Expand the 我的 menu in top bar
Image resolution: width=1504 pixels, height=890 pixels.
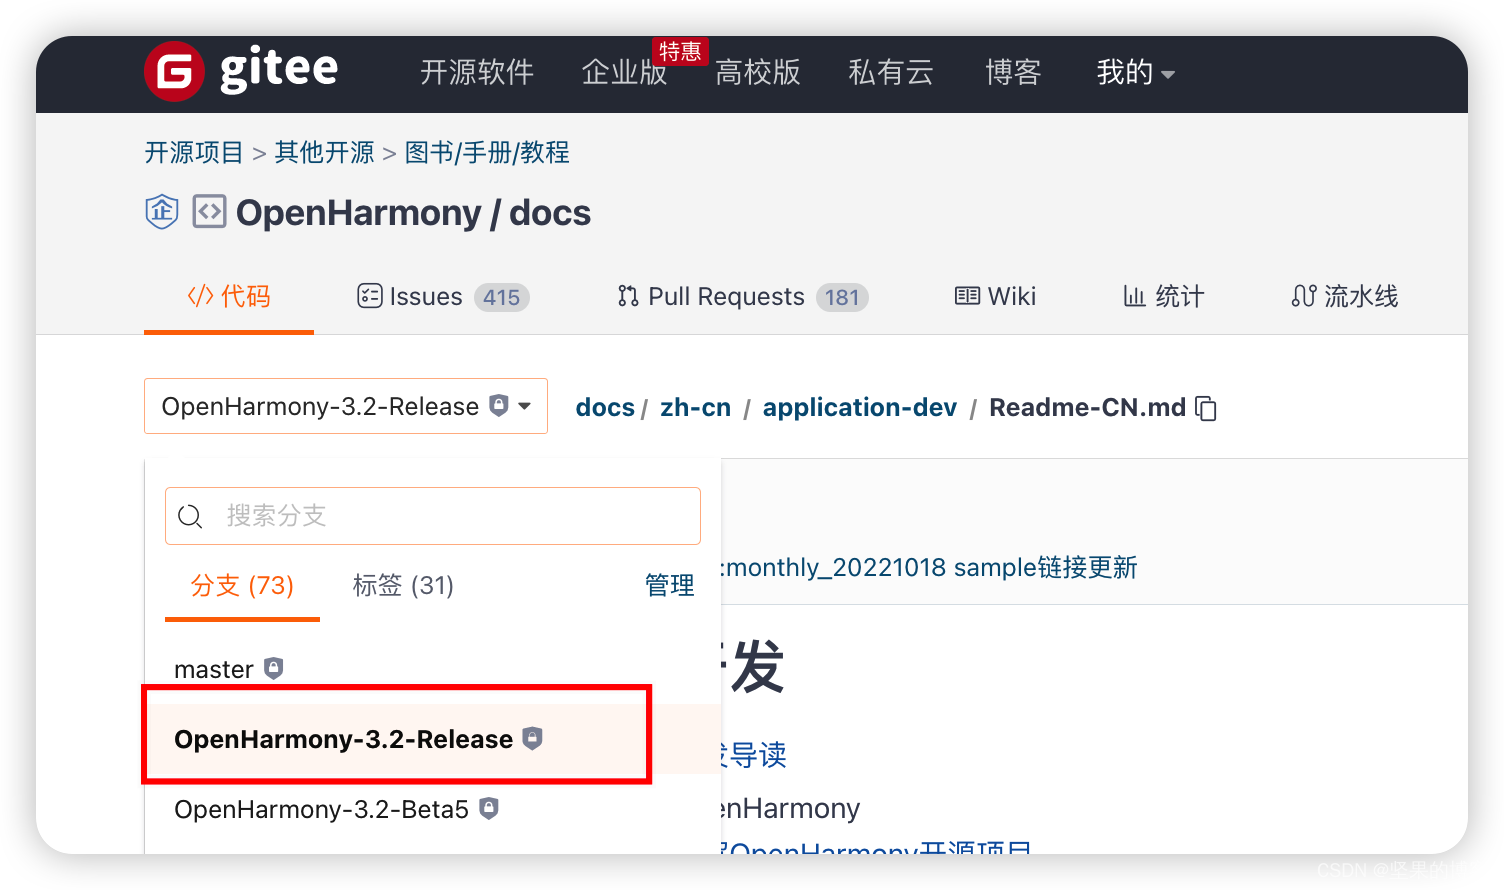[x=1135, y=72]
